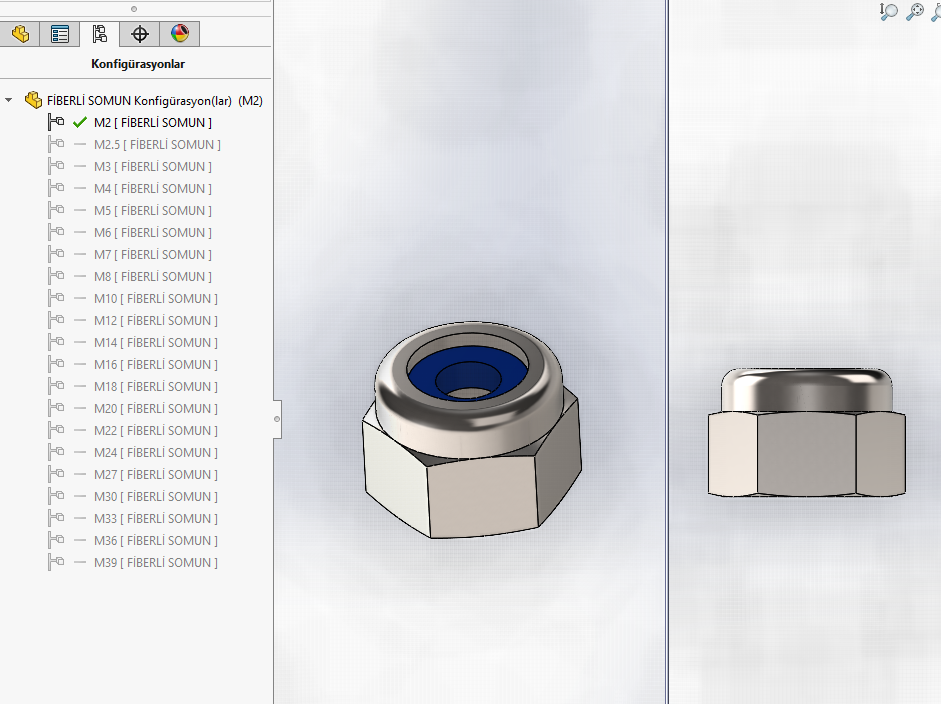
Task: Click the part icon beside FİBERLİ SOMUN Konfigürasyon(lar)
Action: tap(33, 100)
